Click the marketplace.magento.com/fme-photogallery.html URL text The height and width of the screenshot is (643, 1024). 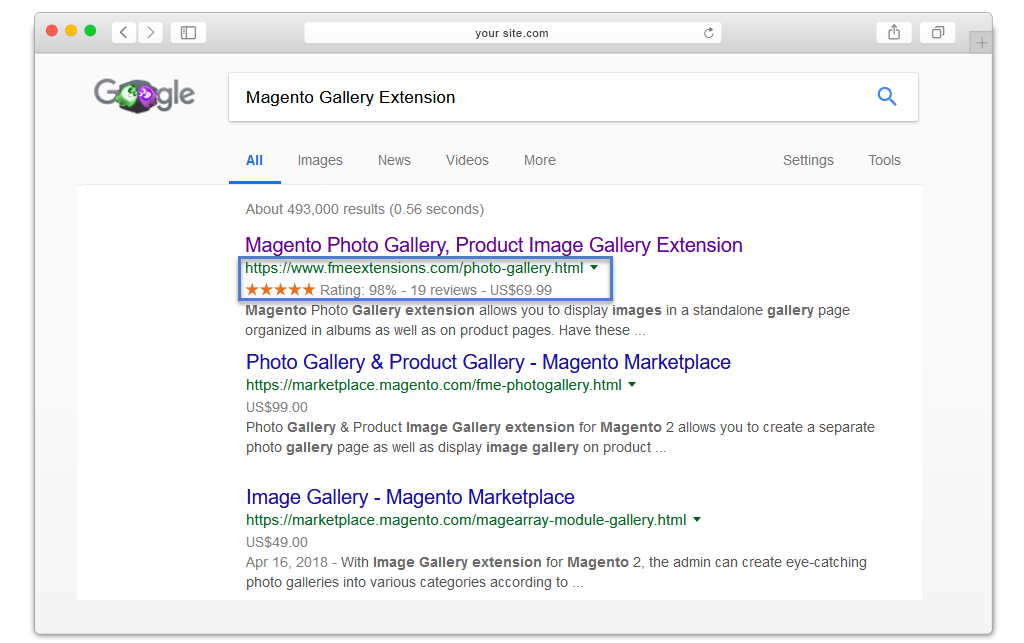434,385
